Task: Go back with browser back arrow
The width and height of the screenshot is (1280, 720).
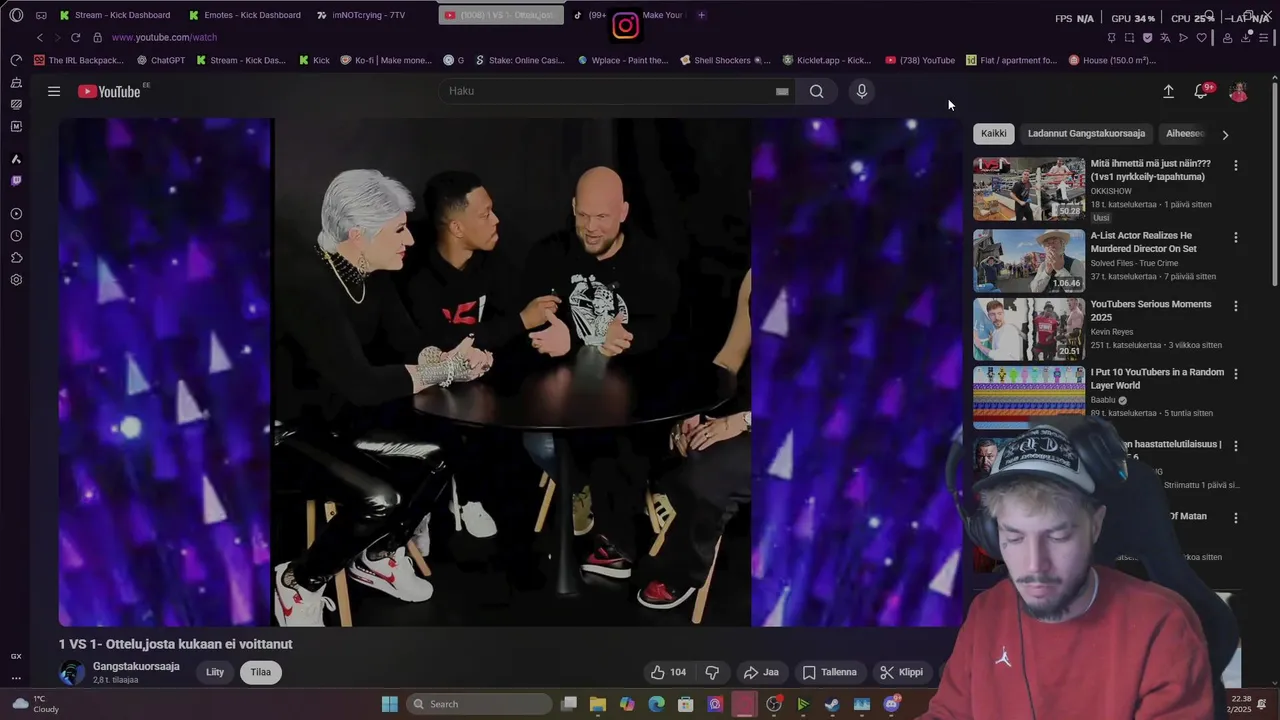Action: pyautogui.click(x=40, y=37)
